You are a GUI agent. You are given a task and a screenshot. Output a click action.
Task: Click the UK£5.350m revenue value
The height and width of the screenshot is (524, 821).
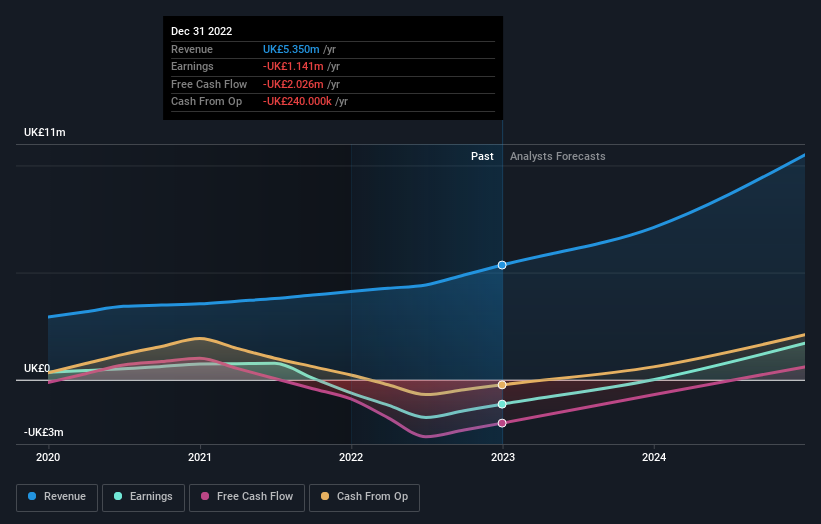click(x=291, y=49)
